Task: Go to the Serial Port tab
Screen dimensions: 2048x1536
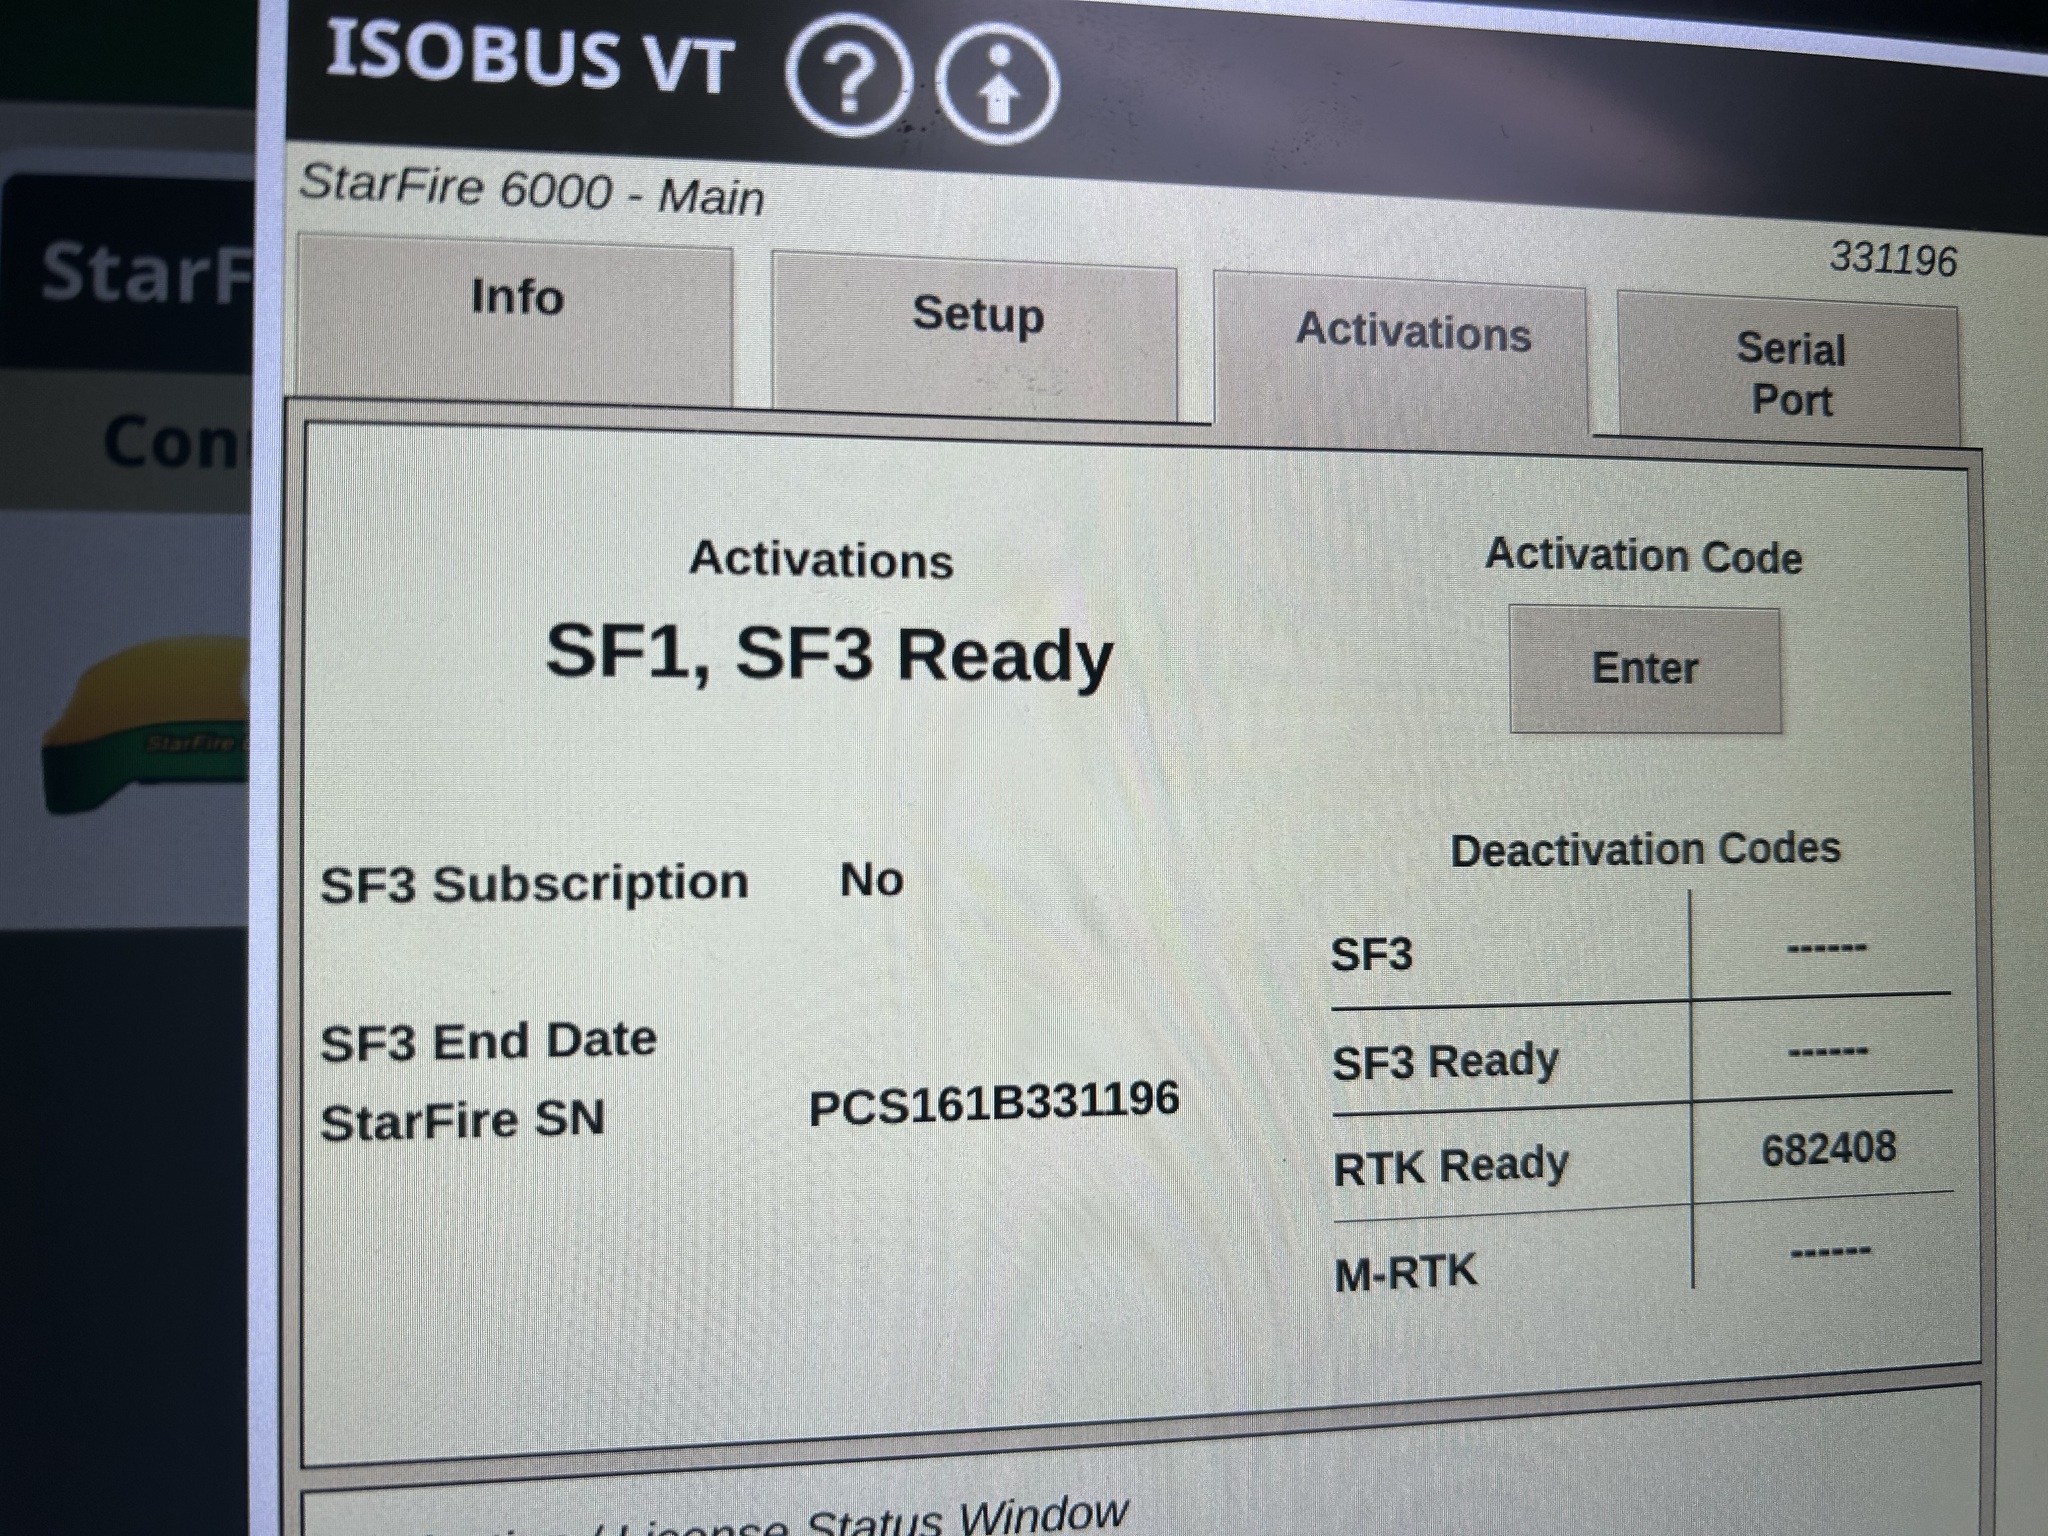Action: [x=1790, y=374]
